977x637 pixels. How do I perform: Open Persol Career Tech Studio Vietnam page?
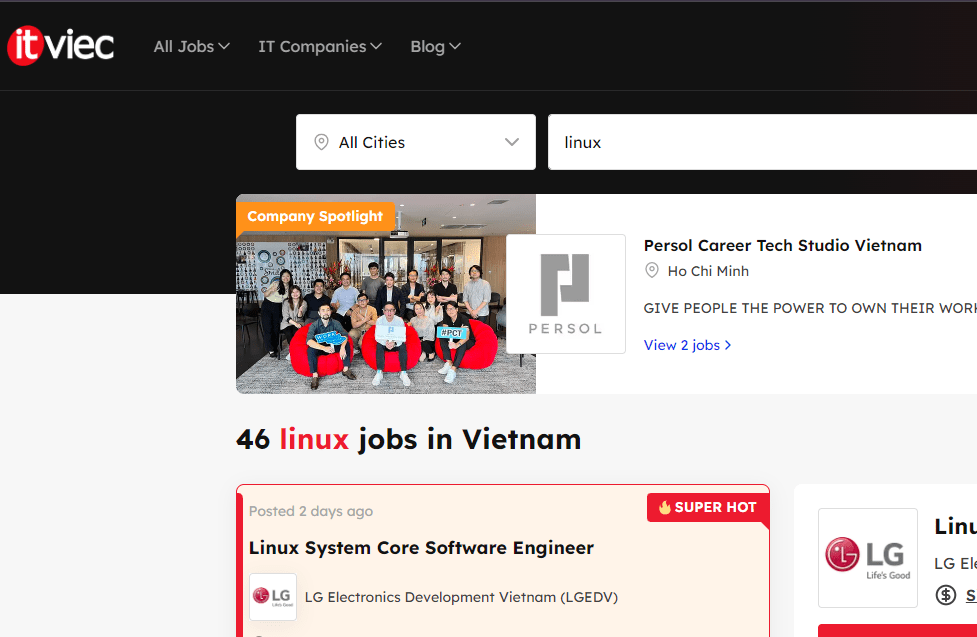pos(782,245)
